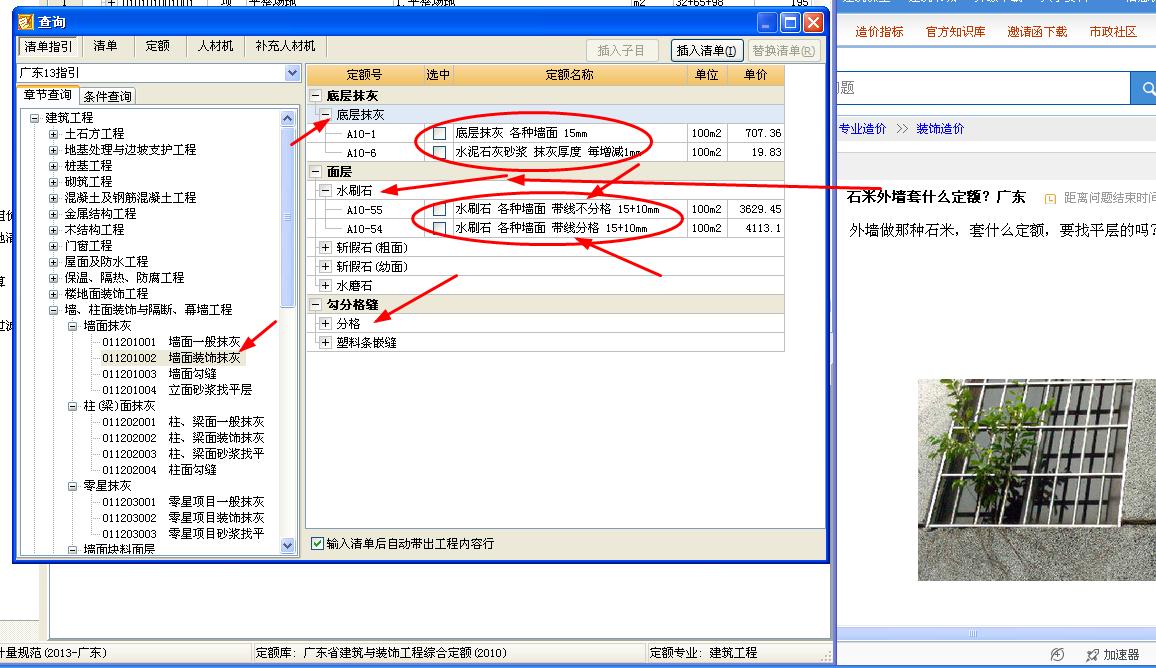Select 011203002 零星项目装饰抹灰
The height and width of the screenshot is (668, 1156).
click(183, 518)
